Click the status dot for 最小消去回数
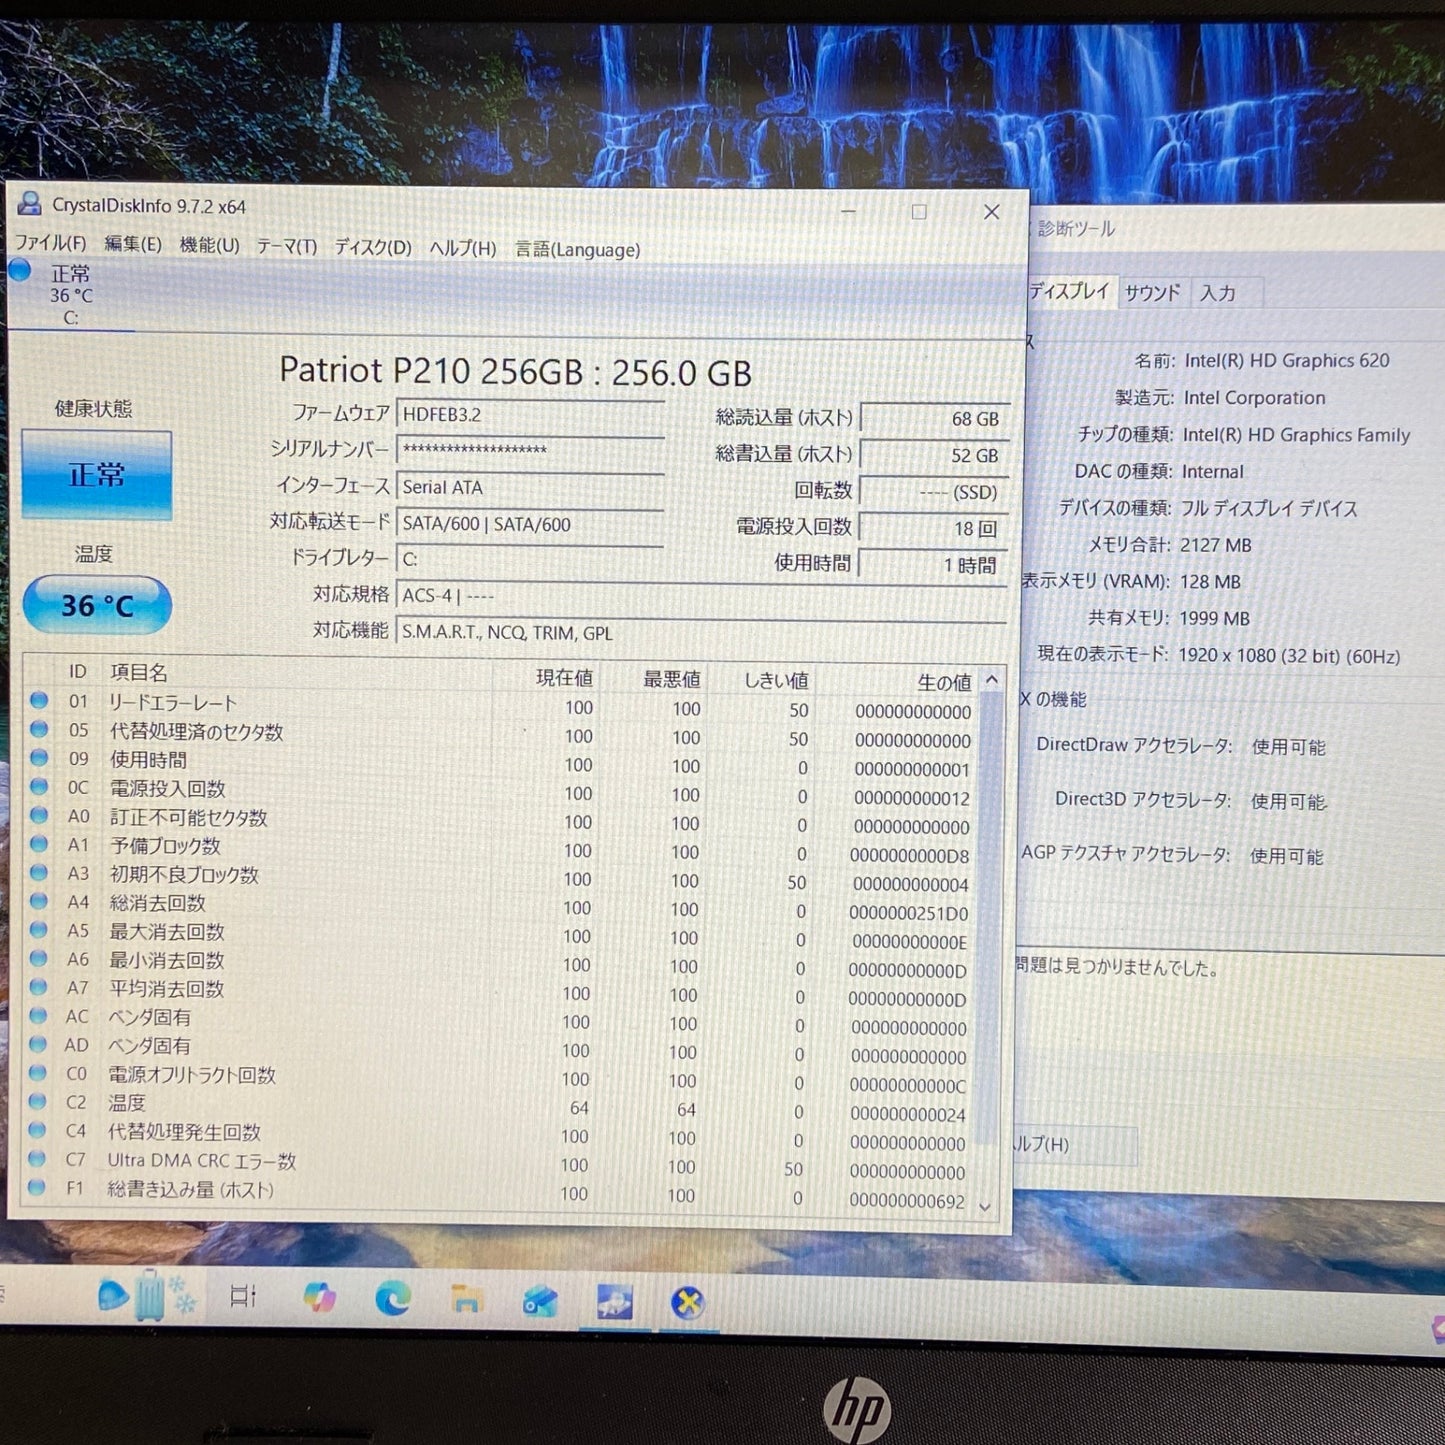This screenshot has width=1445, height=1445. (38, 958)
